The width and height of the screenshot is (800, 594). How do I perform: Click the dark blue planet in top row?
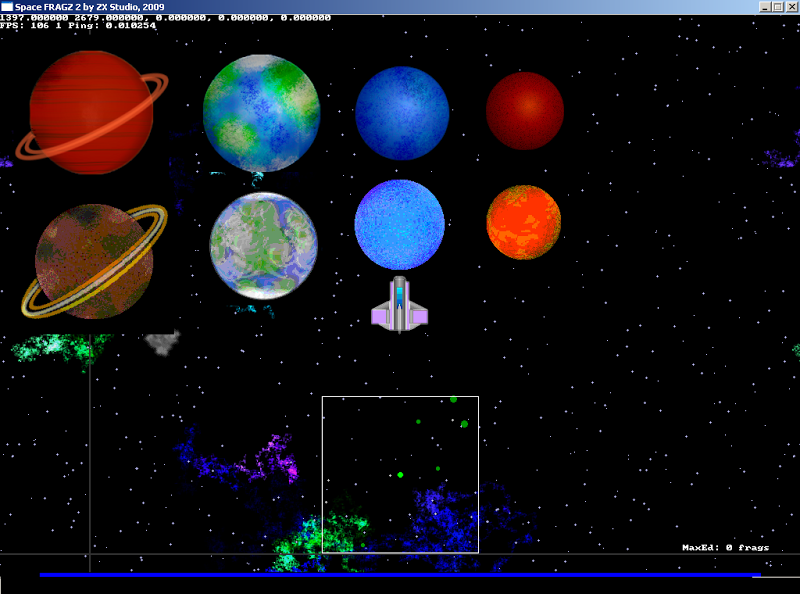[x=402, y=113]
